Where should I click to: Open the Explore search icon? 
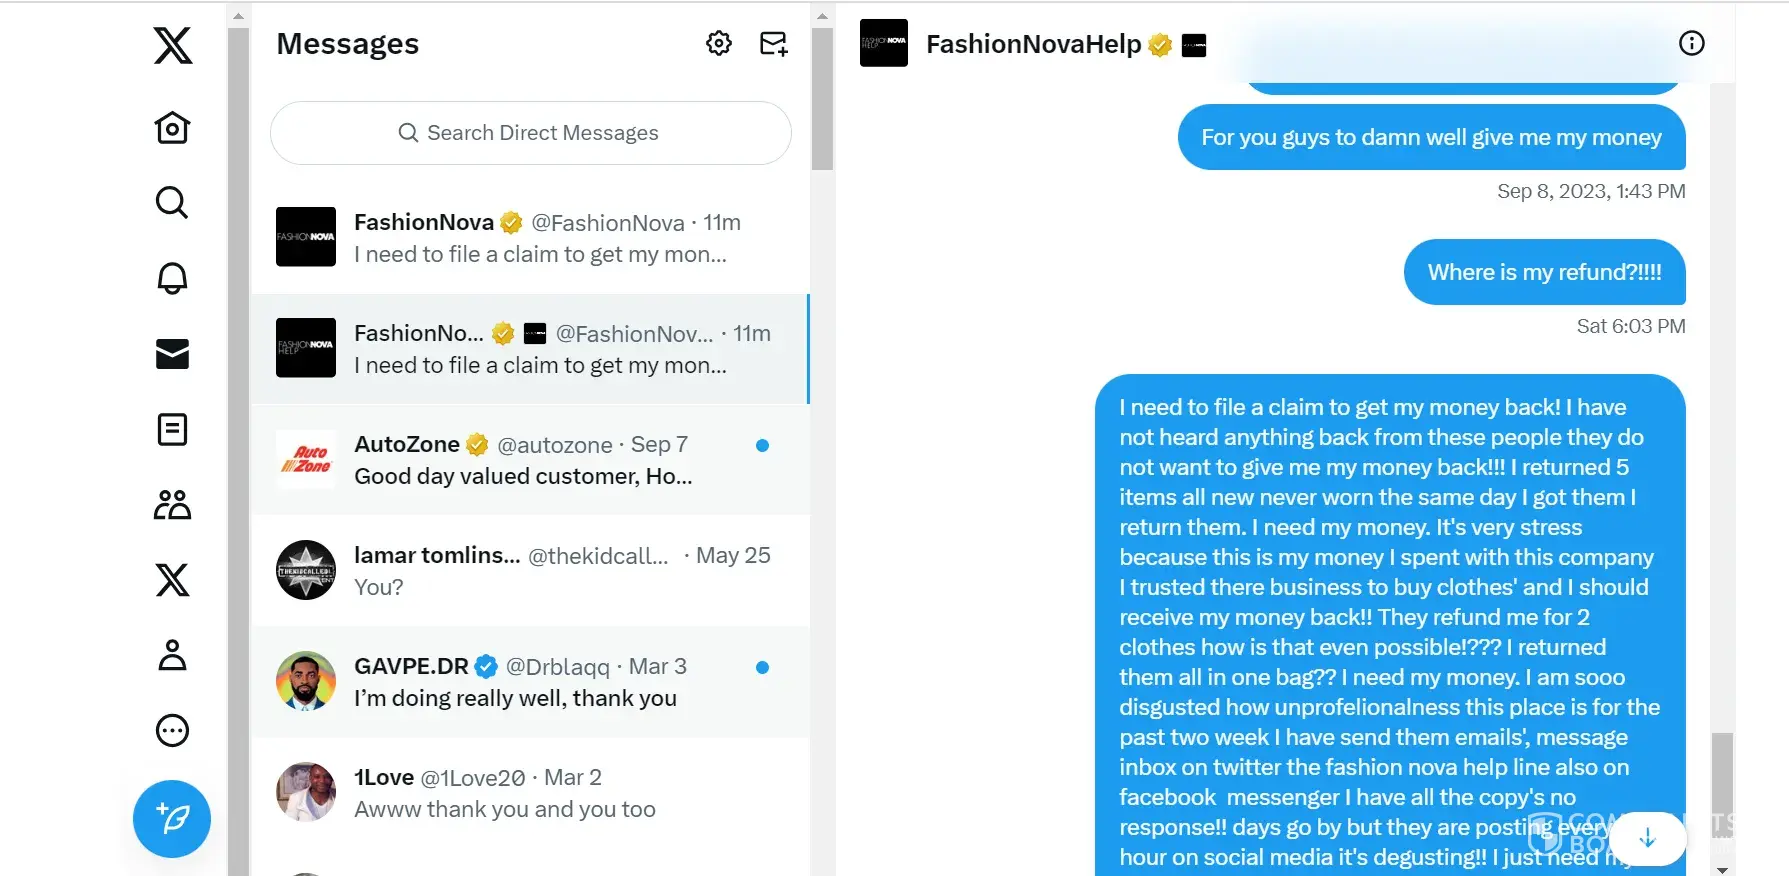tap(172, 203)
